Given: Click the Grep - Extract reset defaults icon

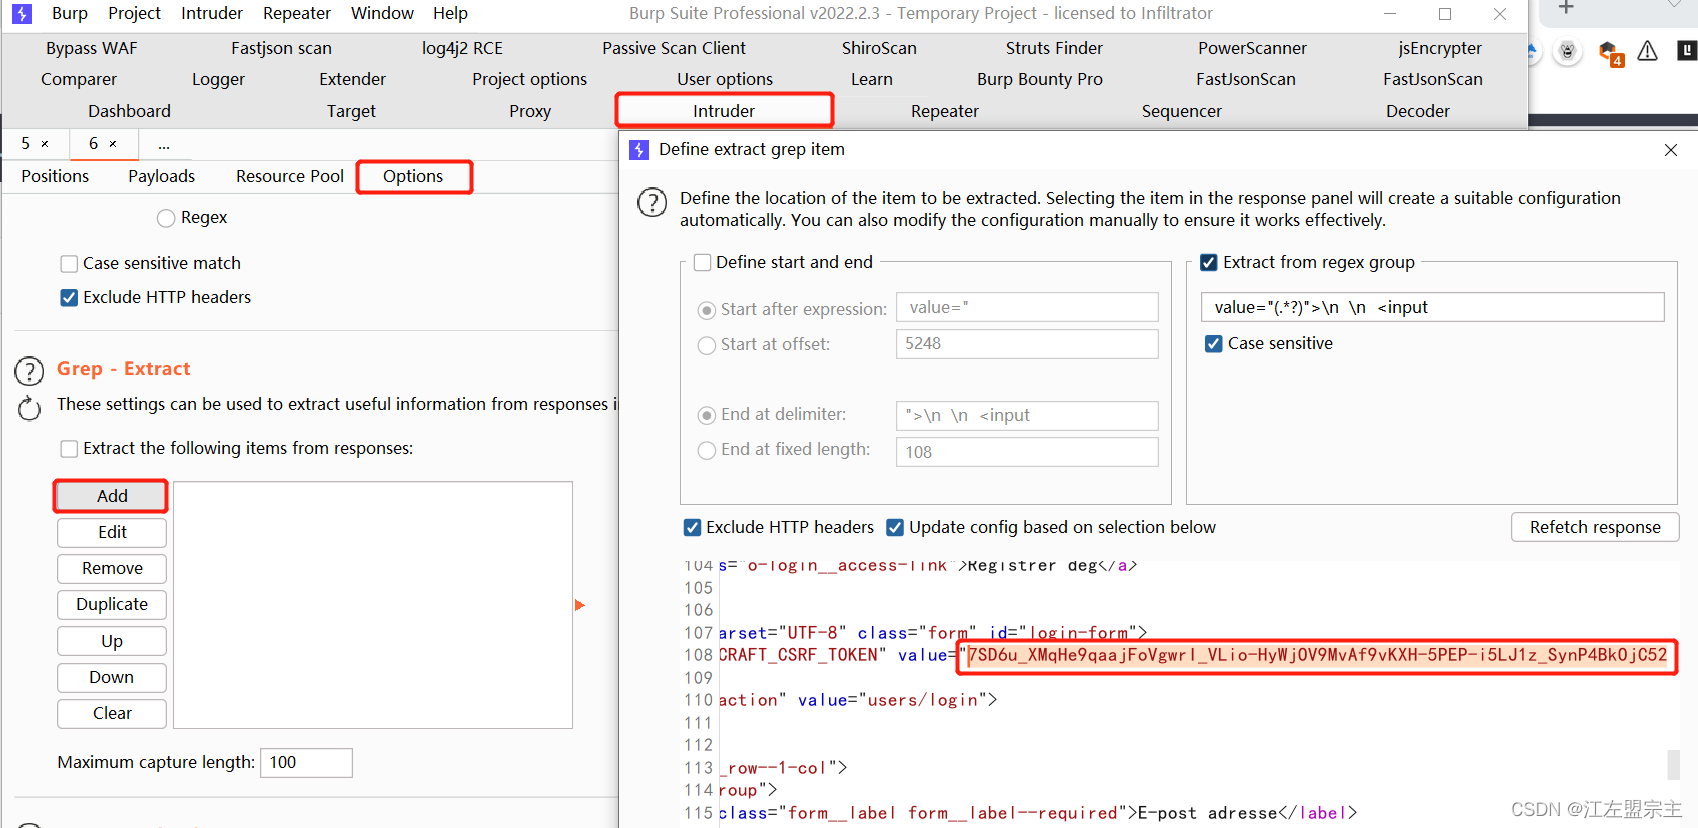Looking at the screenshot, I should (29, 408).
